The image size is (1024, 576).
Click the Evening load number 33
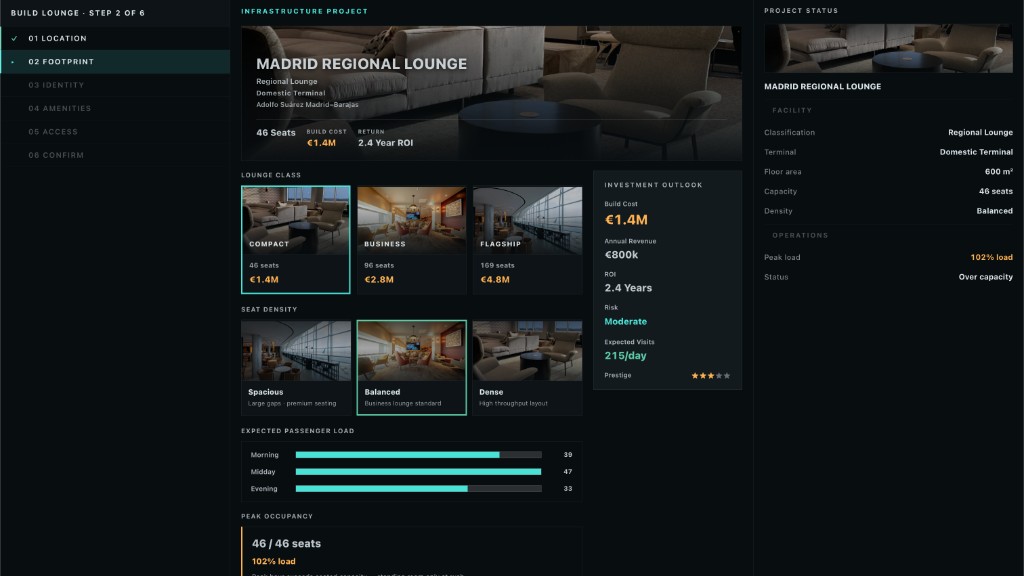pyautogui.click(x=568, y=488)
